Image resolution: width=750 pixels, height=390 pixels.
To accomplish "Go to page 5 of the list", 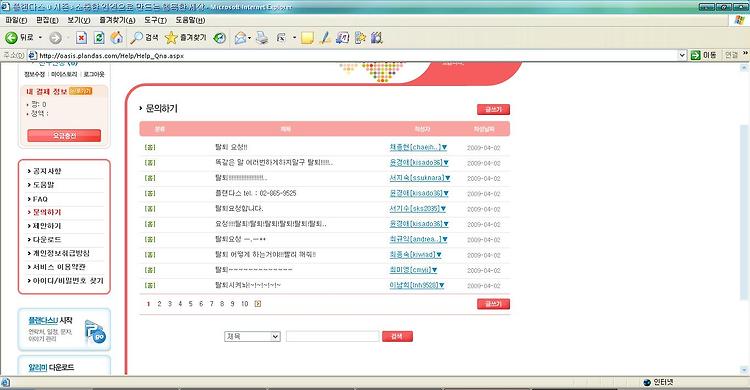I will click(190, 303).
